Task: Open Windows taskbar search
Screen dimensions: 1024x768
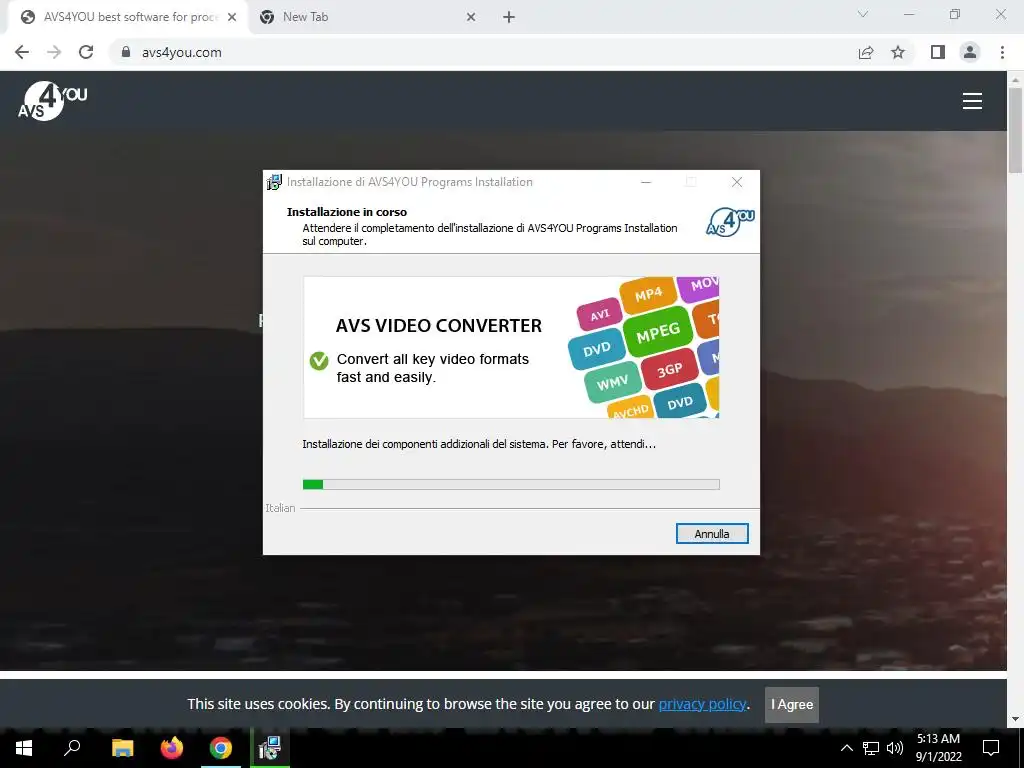Action: [72, 748]
